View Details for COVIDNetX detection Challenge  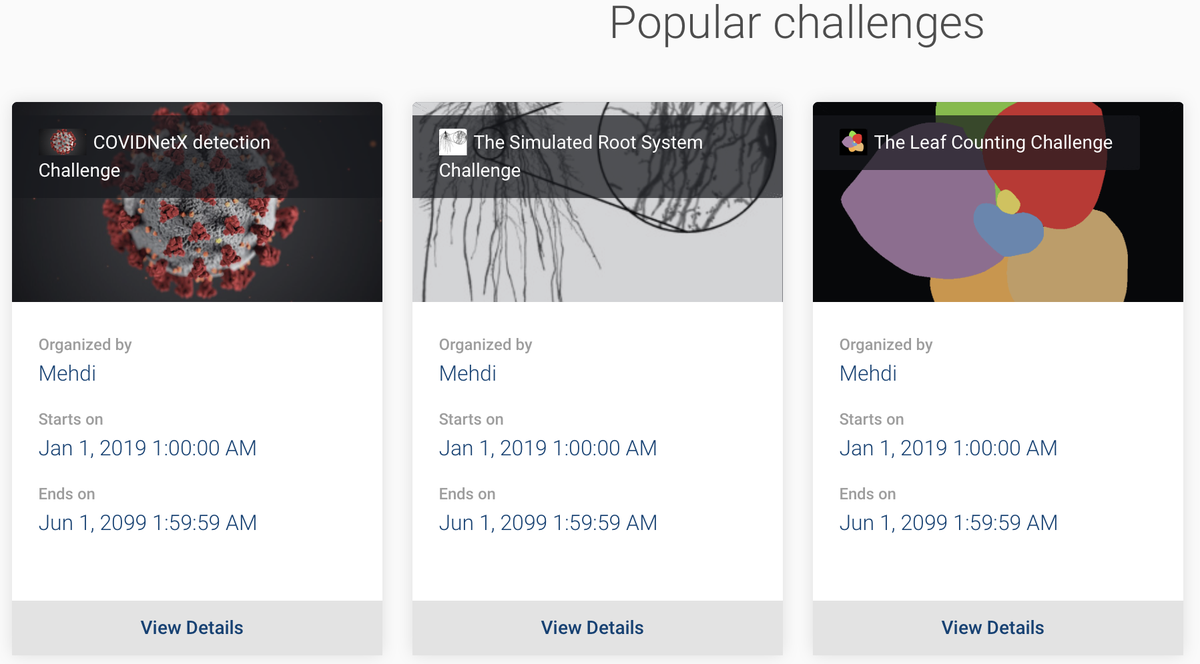pos(192,628)
